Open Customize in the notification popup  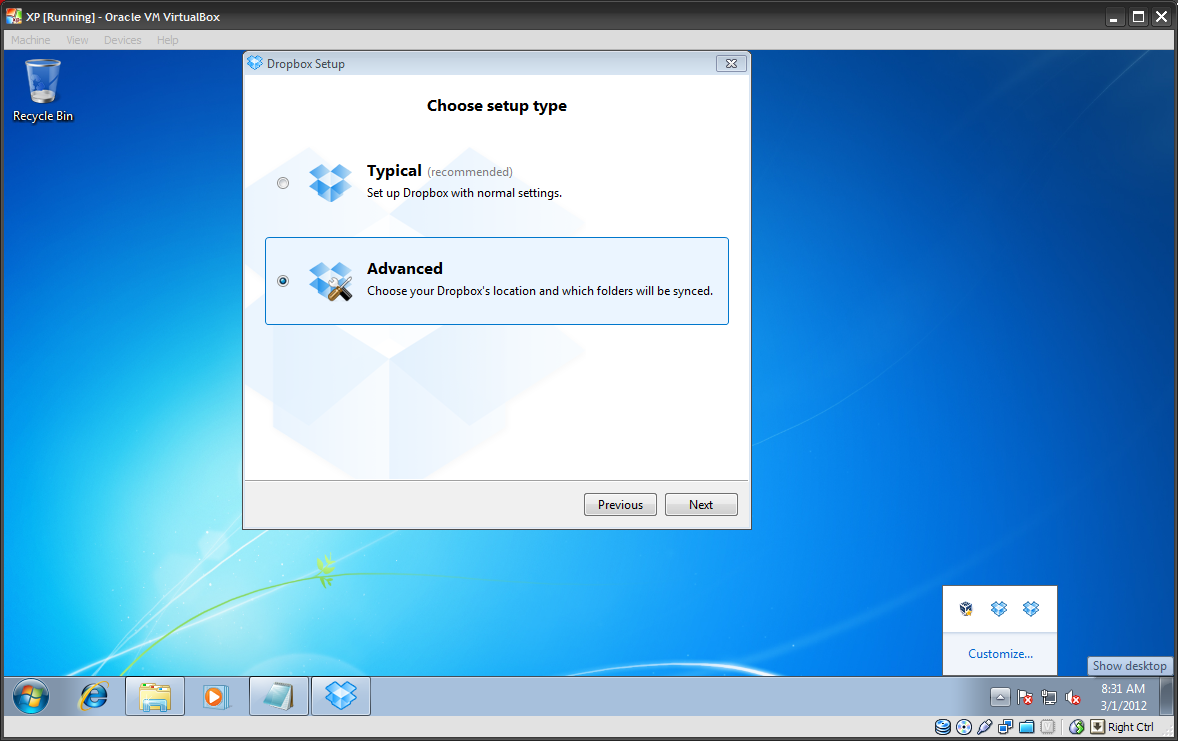pos(999,653)
